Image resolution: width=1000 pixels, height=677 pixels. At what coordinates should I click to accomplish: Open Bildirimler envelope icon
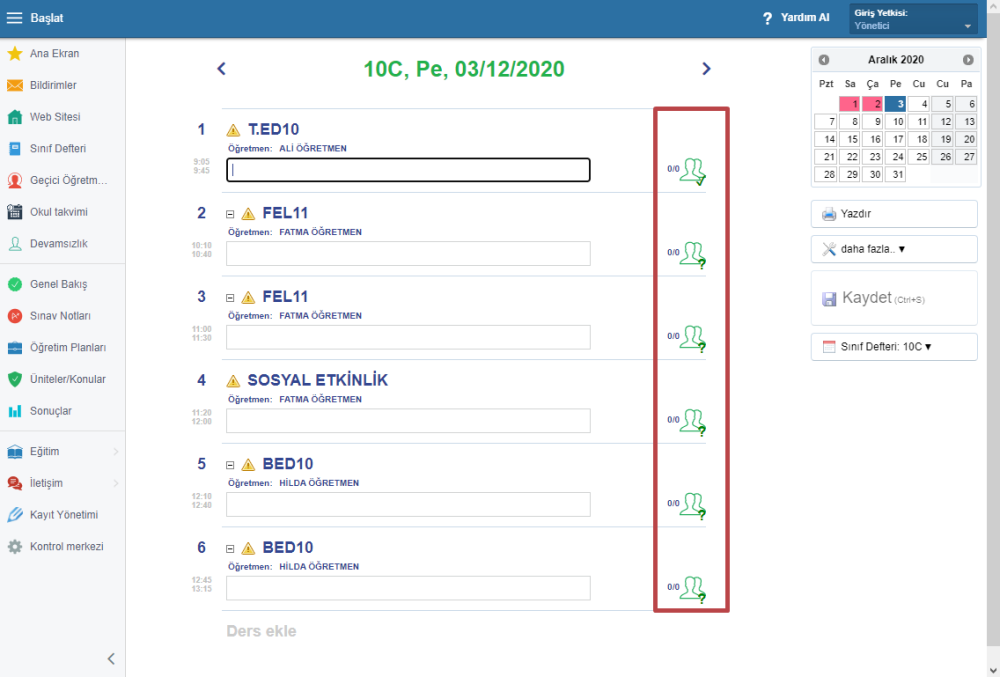[15, 85]
